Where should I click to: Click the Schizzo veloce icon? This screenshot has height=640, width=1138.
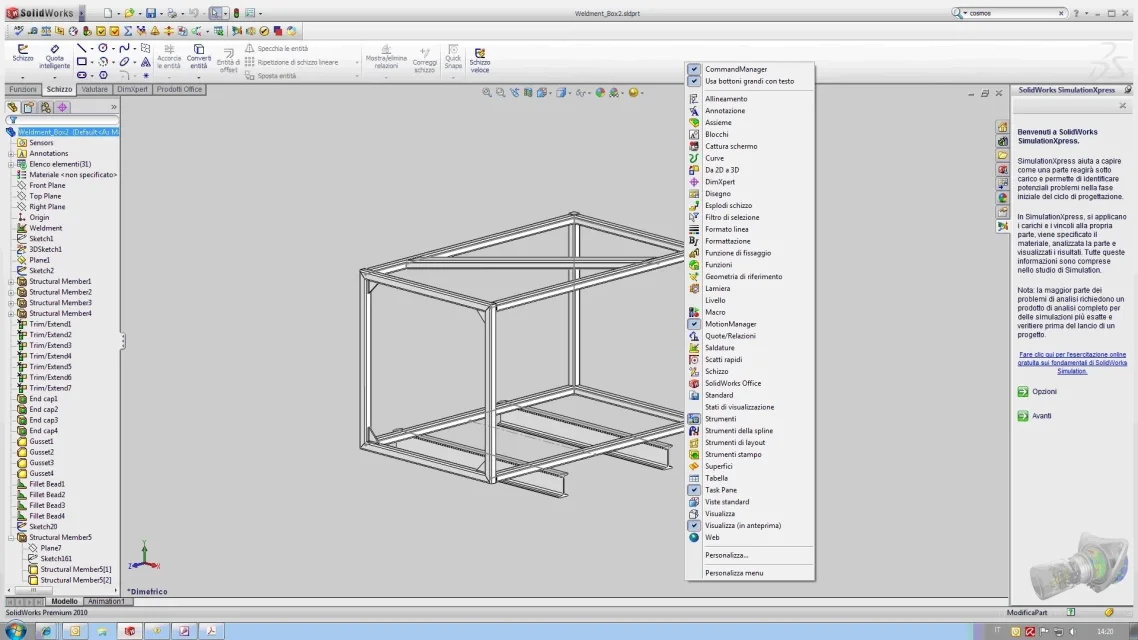480,60
